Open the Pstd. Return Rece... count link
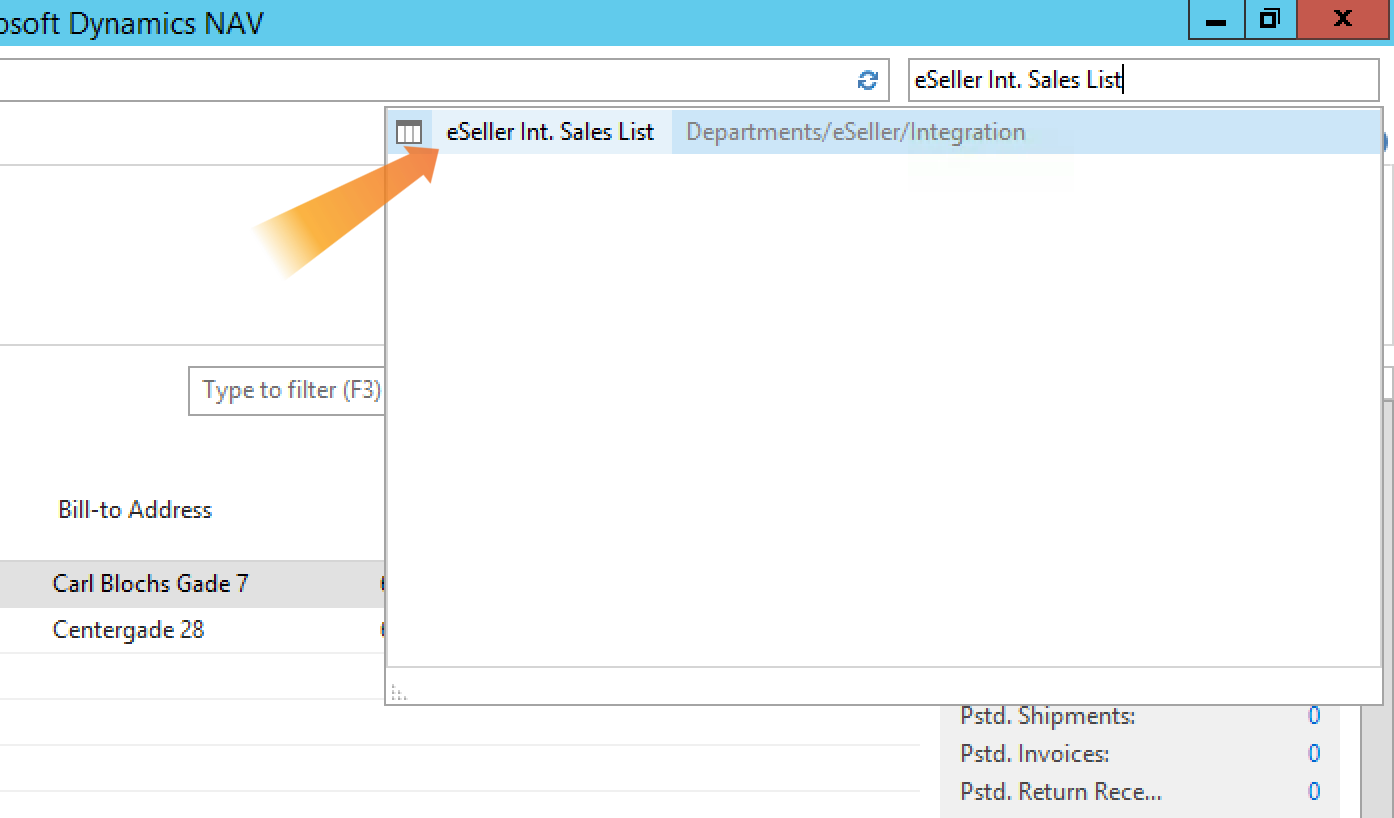 click(1314, 792)
